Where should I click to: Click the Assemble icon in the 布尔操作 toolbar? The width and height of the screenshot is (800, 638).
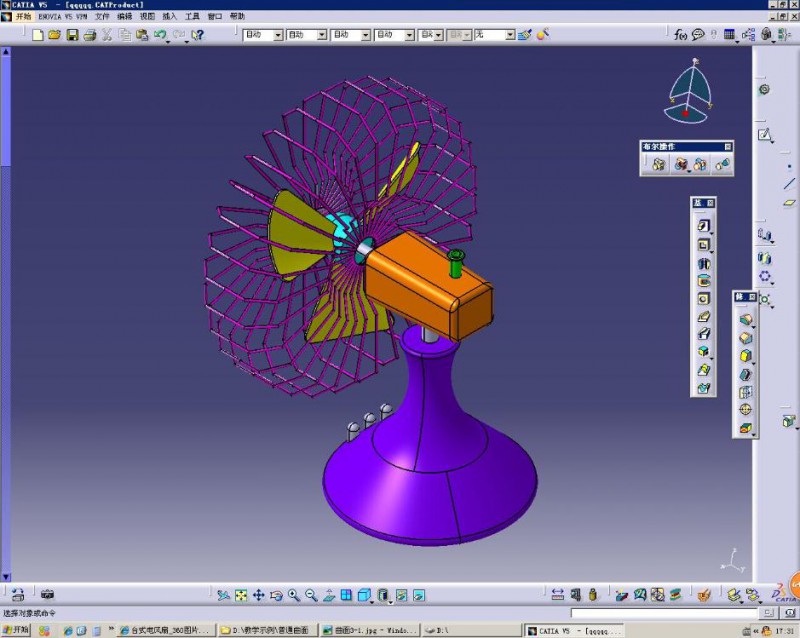[659, 165]
